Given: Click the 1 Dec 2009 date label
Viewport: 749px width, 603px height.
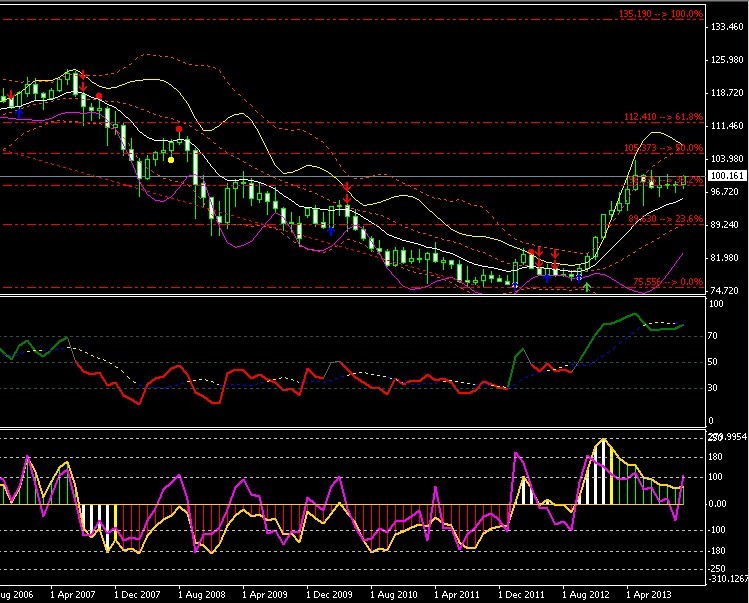Looking at the screenshot, I should [329, 595].
